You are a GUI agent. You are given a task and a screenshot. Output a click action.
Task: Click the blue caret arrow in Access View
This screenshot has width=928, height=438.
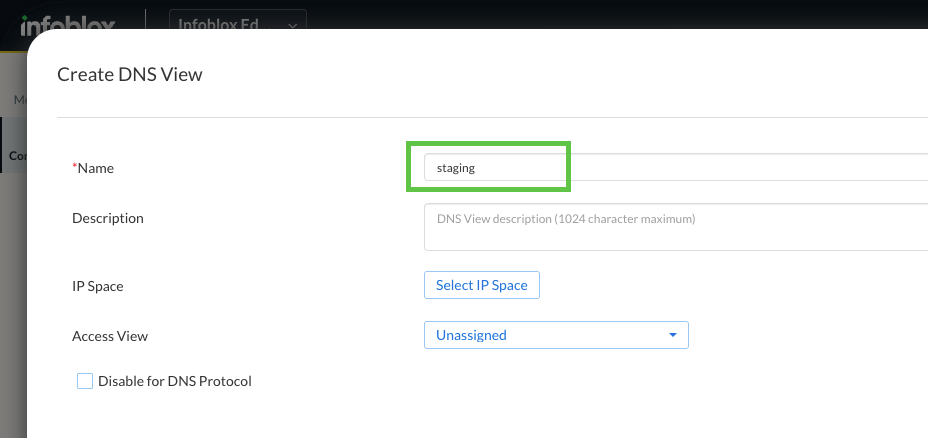[x=673, y=335]
